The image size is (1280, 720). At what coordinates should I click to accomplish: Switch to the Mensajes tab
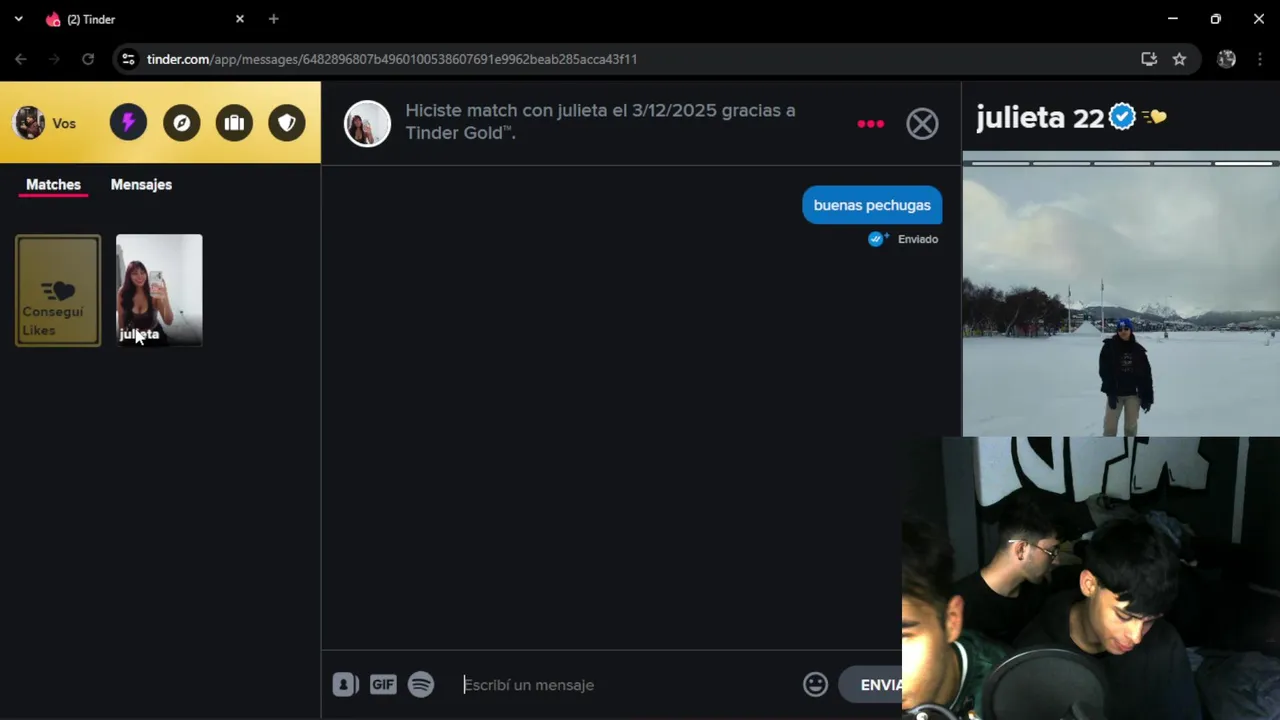141,184
